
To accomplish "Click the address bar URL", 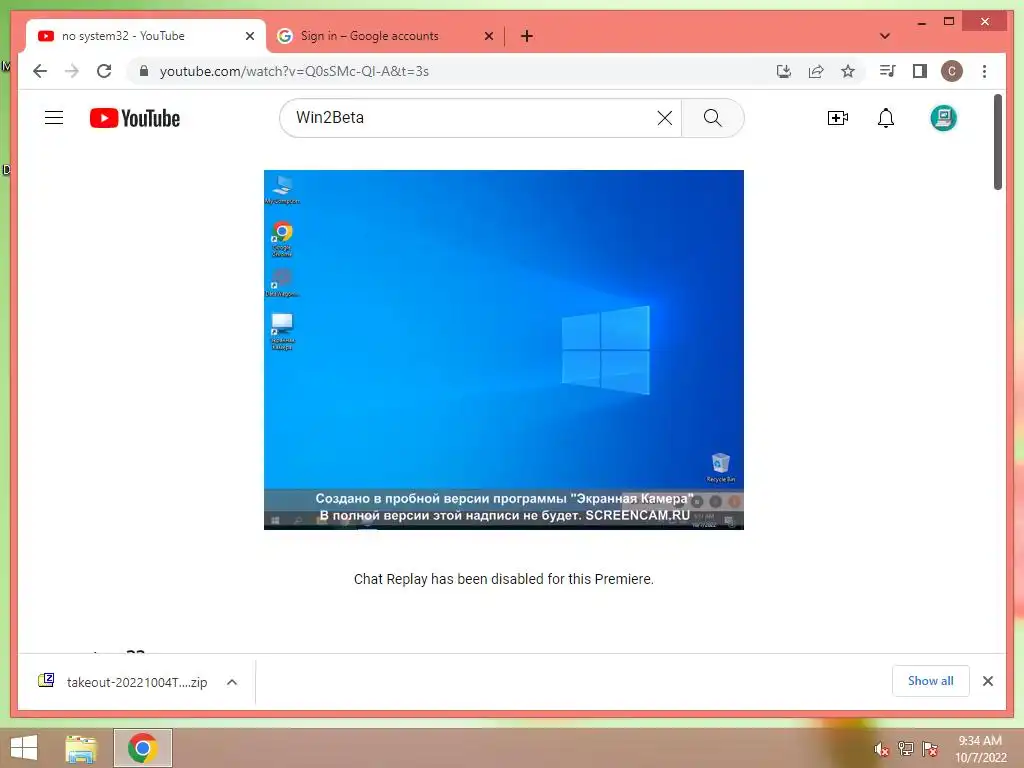I will pos(294,71).
